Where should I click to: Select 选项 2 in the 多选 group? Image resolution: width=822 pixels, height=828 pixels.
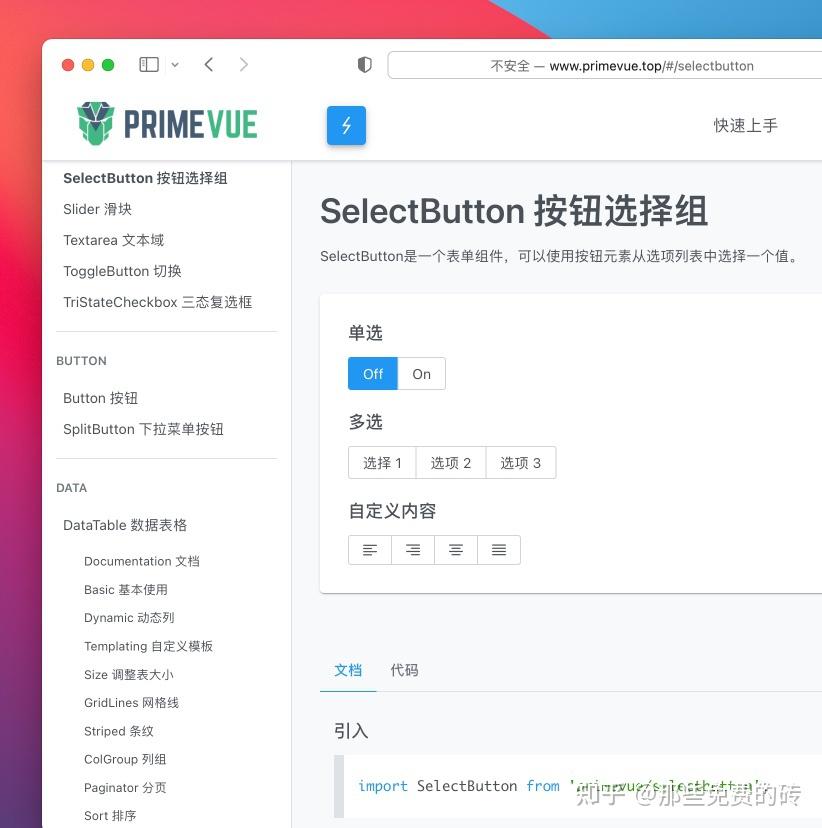point(450,462)
